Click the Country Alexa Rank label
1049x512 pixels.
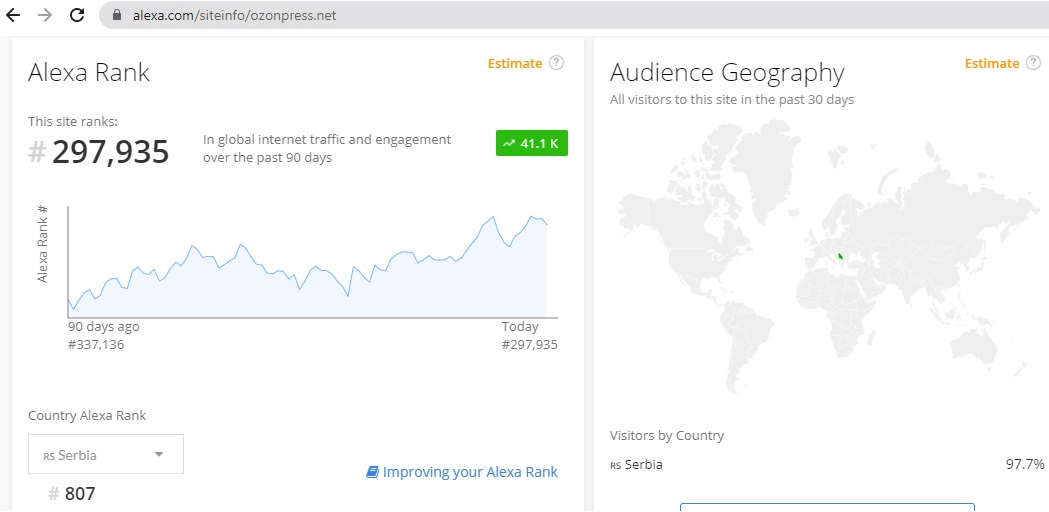pyautogui.click(x=87, y=416)
